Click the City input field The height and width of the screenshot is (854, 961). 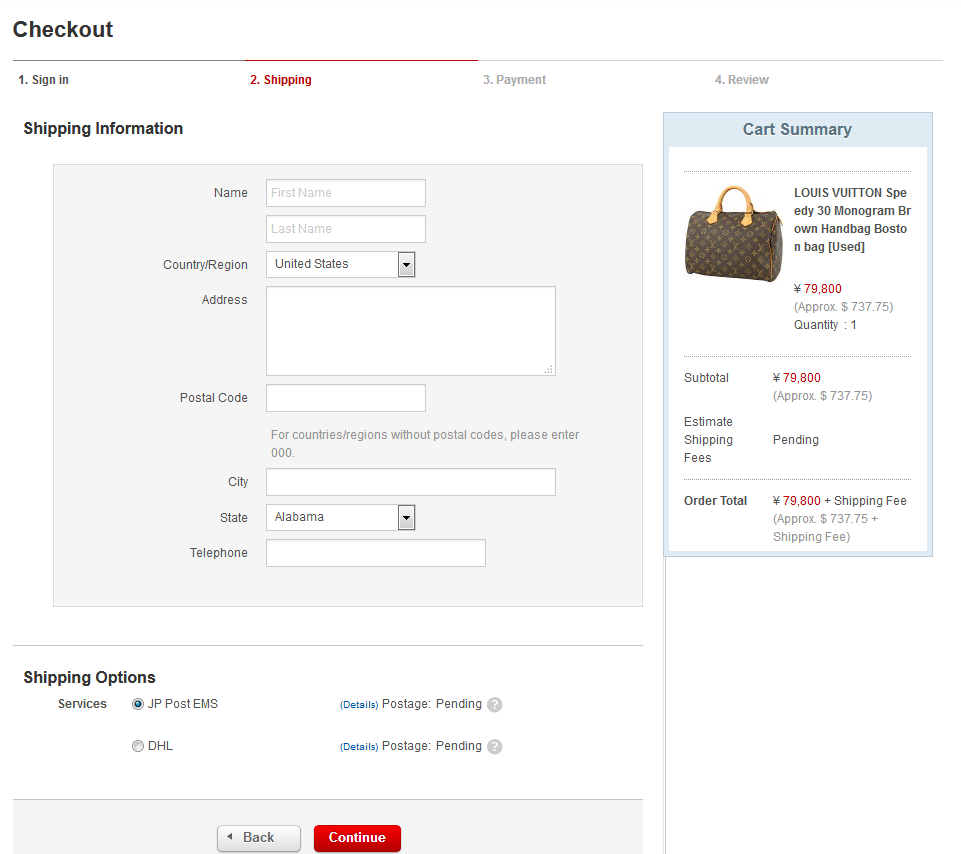pyautogui.click(x=411, y=482)
